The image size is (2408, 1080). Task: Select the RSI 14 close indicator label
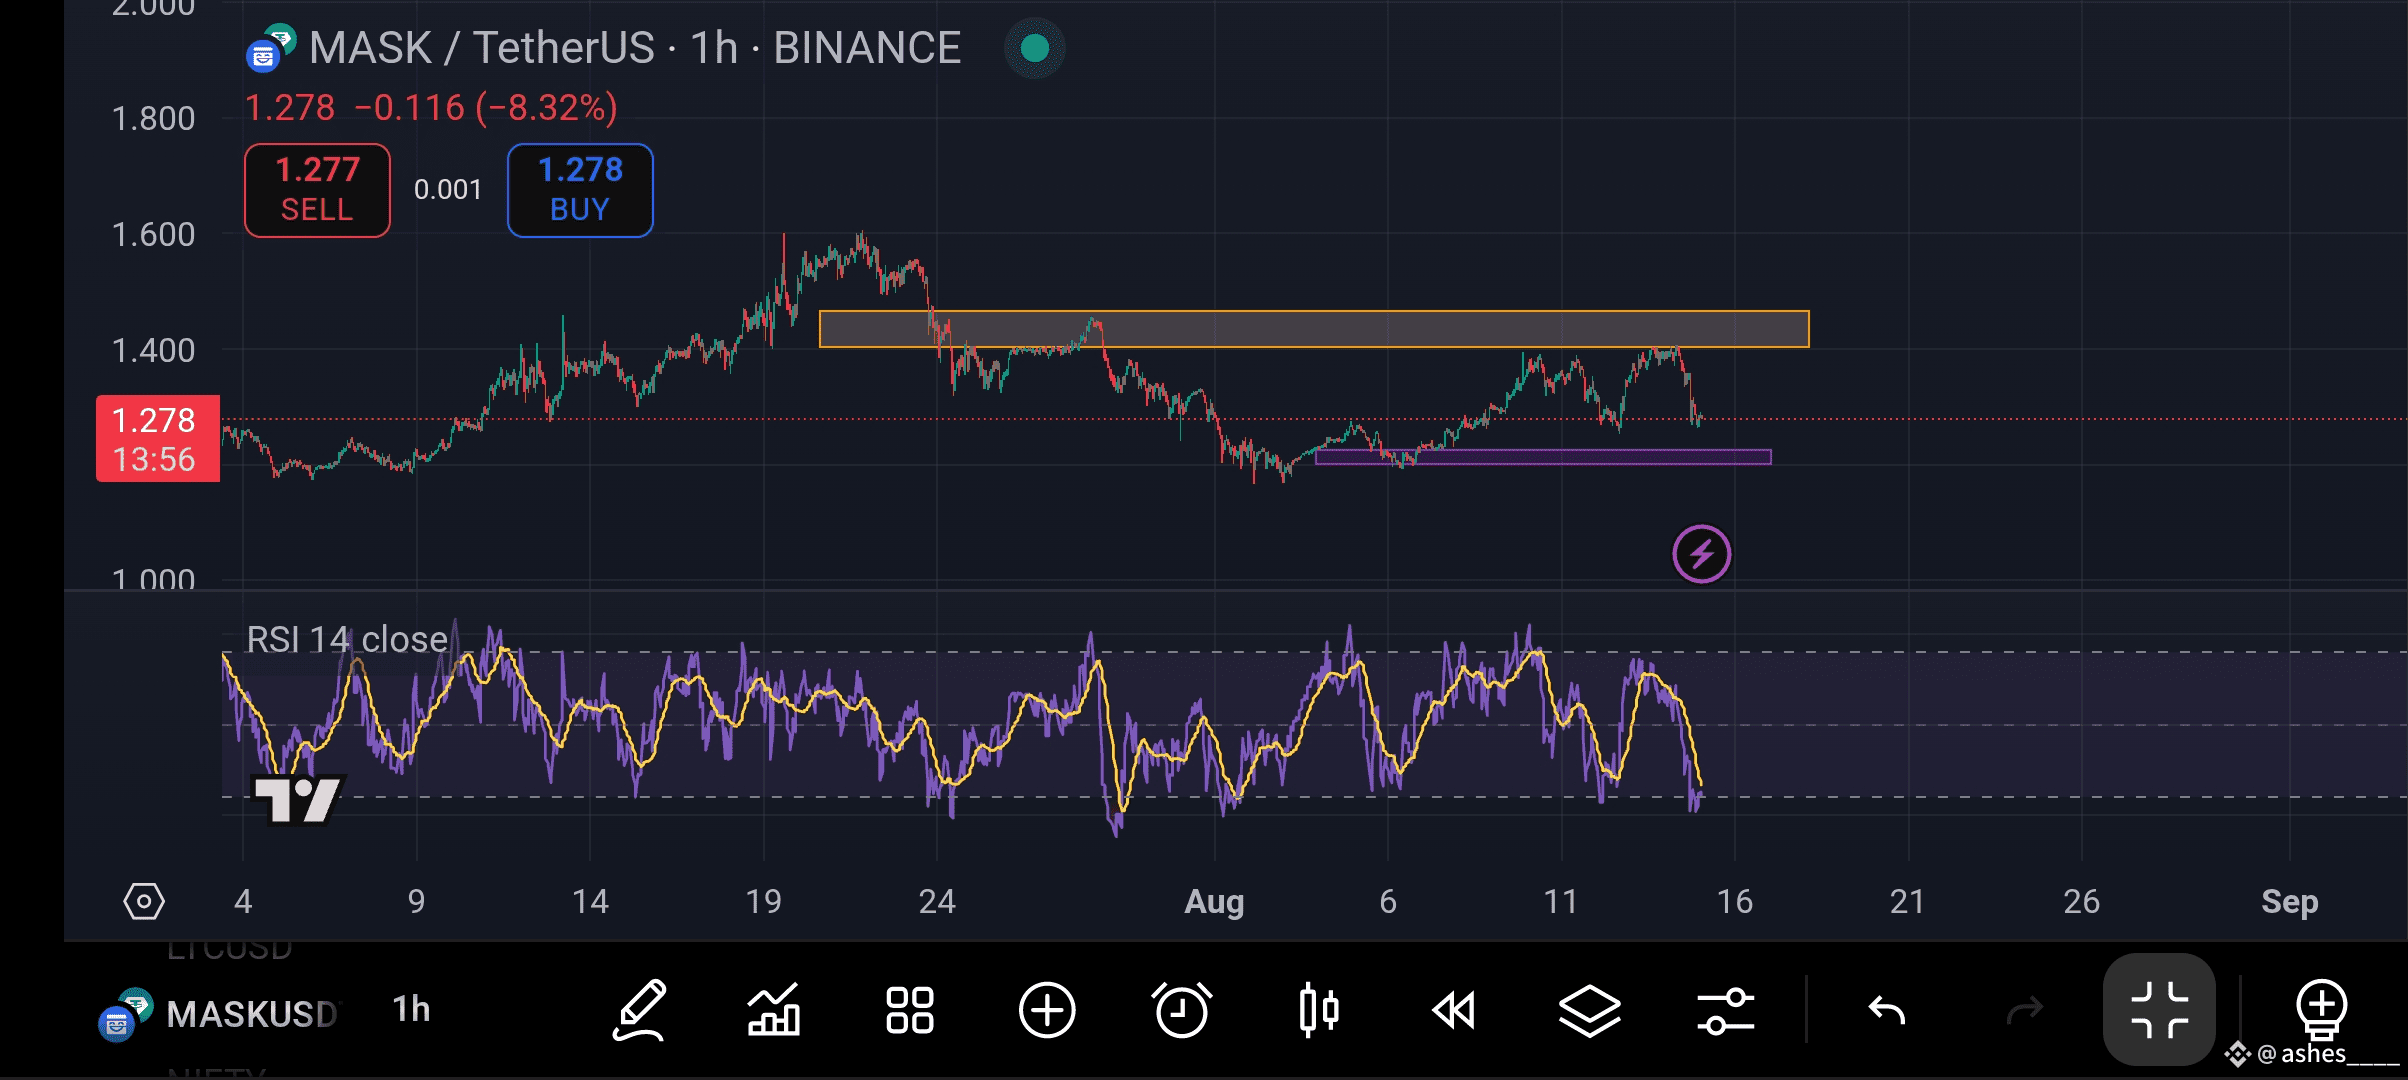347,639
